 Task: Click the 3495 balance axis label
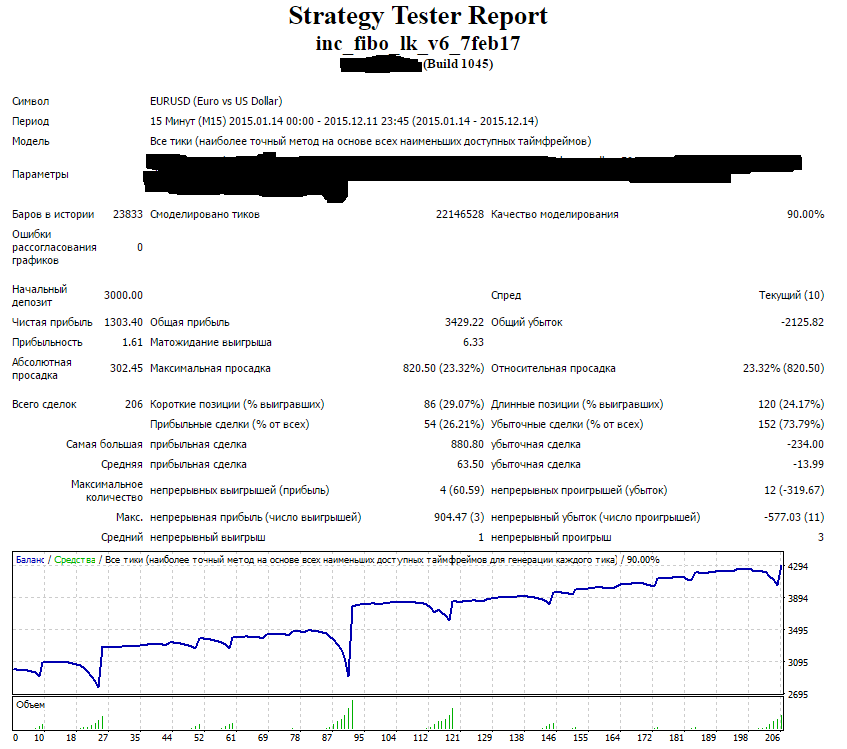click(798, 631)
